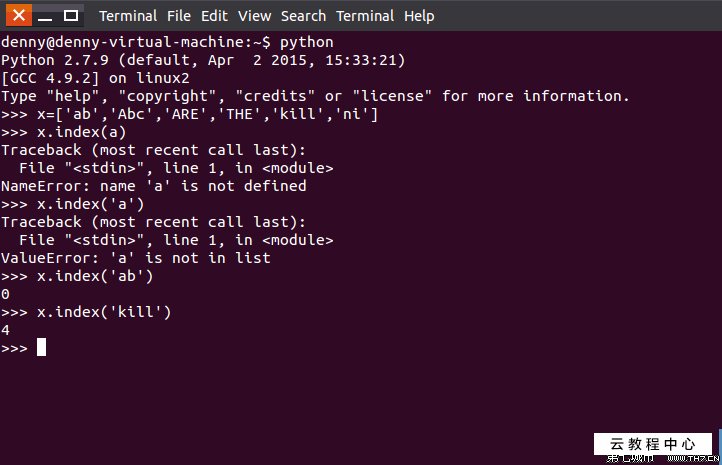Click the NameError message line

(x=154, y=186)
